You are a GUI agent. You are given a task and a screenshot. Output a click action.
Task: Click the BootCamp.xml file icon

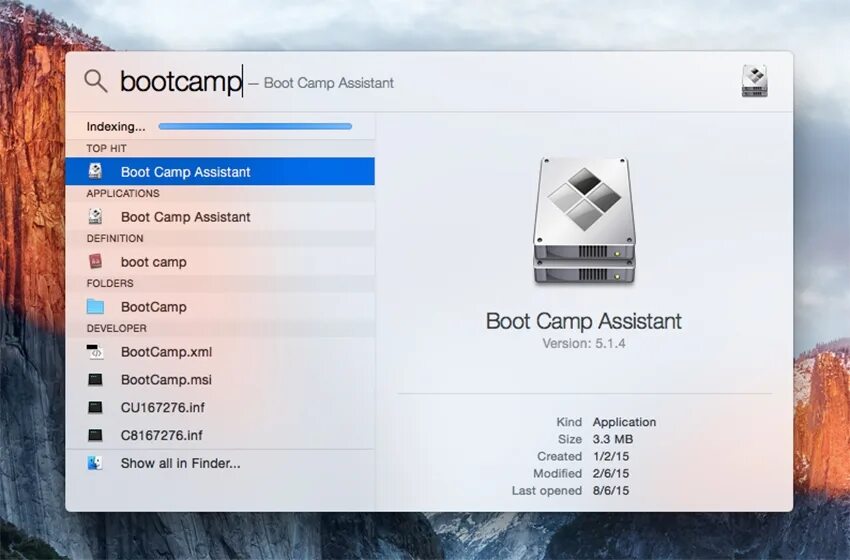click(95, 351)
